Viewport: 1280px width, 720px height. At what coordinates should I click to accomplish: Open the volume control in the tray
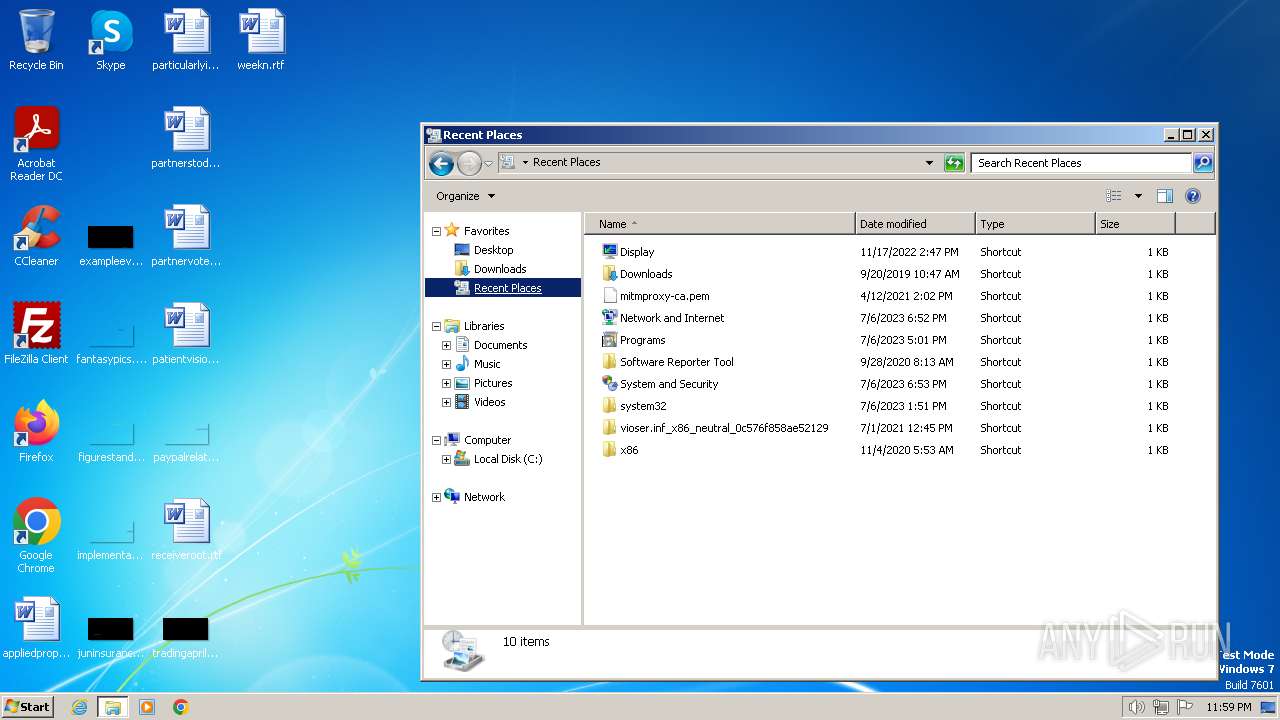coord(1136,707)
